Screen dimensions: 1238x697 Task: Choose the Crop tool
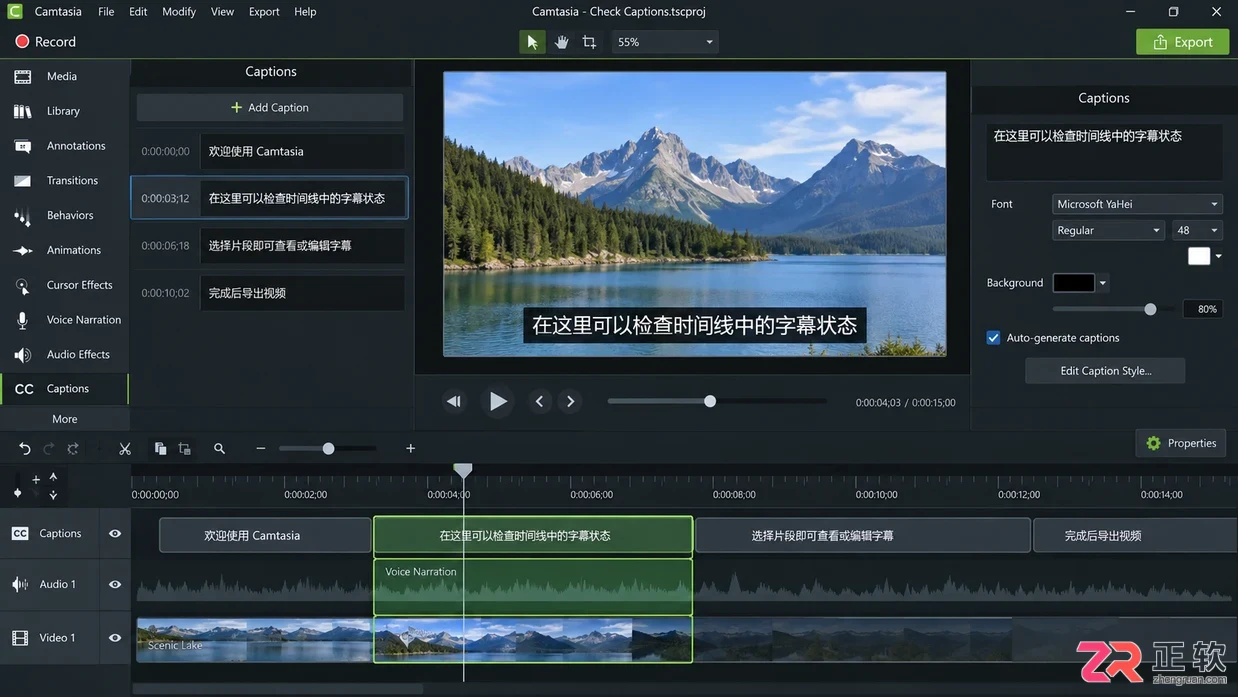(x=589, y=42)
